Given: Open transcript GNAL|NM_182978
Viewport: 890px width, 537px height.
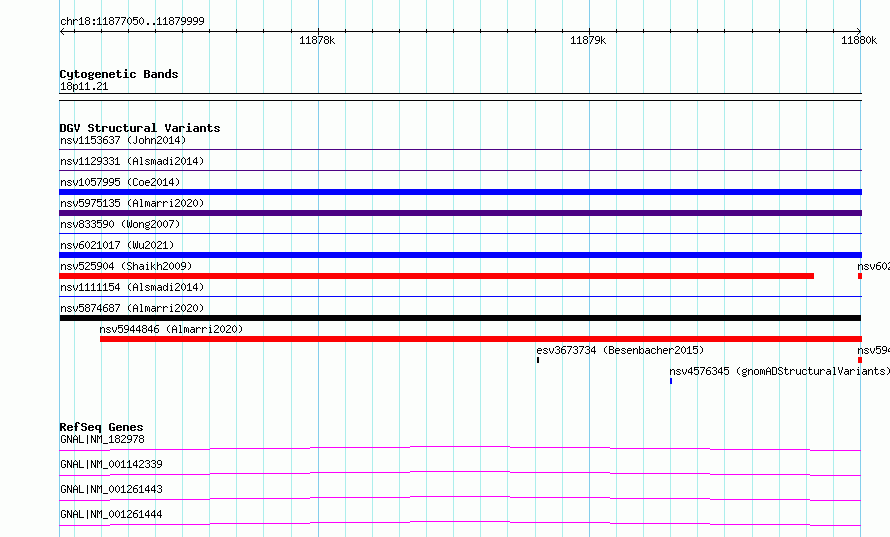Looking at the screenshot, I should tap(102, 439).
